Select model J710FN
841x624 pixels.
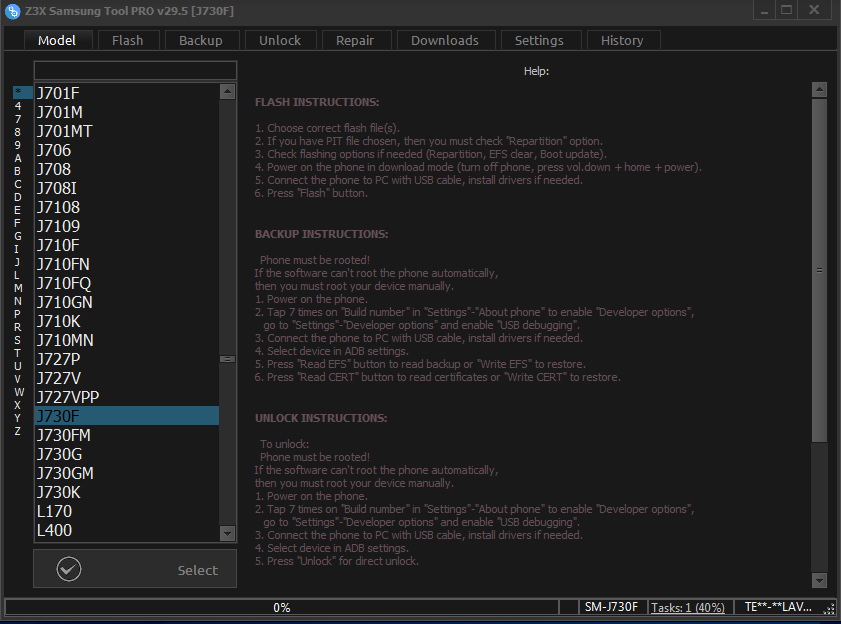click(127, 265)
